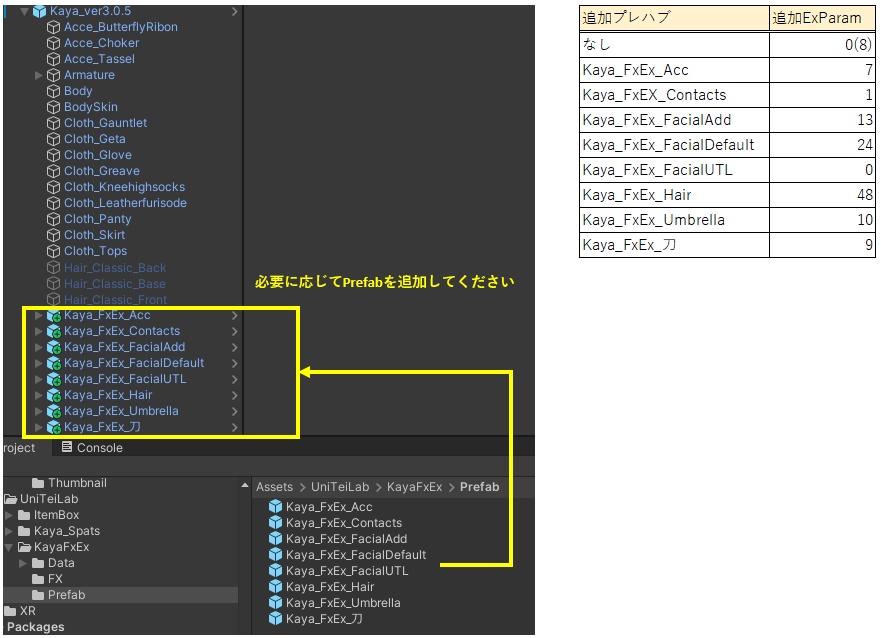Click Prefab in the breadcrumb path

point(479,487)
